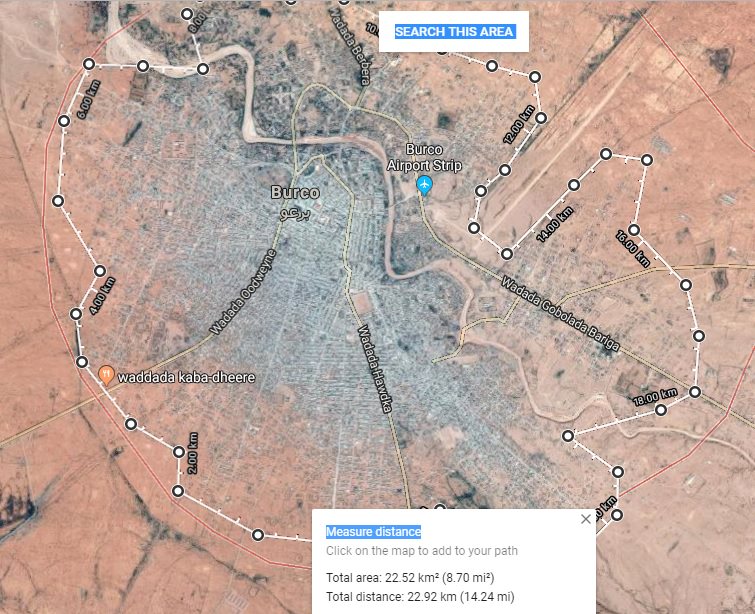Click the 4.00 km distance marker label

102,296
